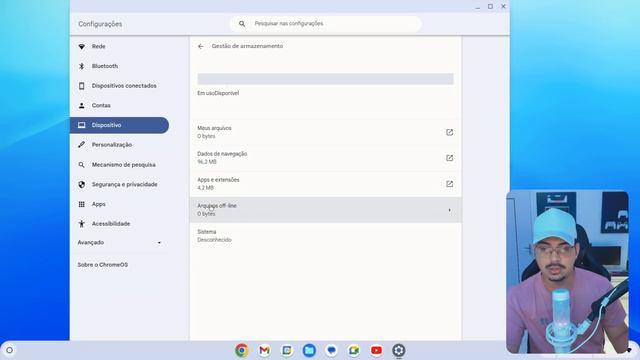Click the person icon beside Contas
Screen dimensions: 640x360
(x=82, y=105)
